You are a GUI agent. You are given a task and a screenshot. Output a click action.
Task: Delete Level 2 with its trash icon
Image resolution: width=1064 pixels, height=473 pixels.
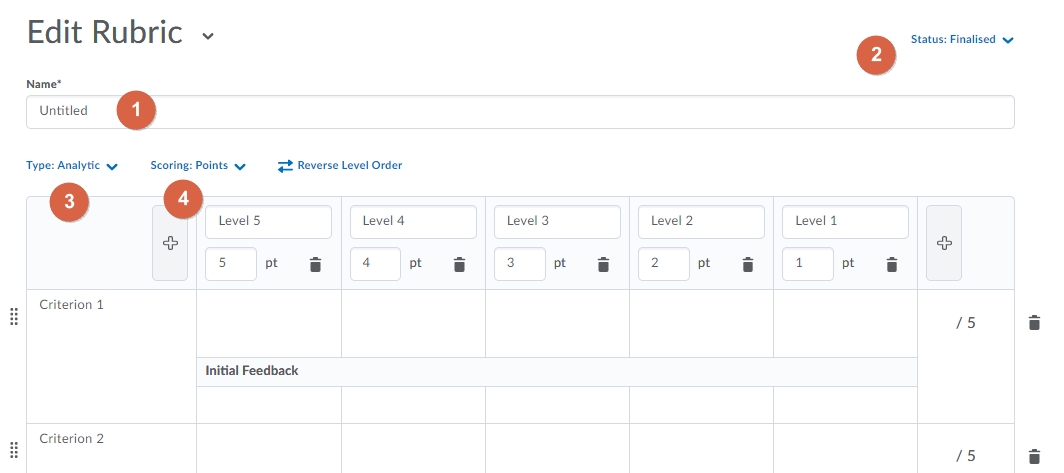[x=748, y=265]
